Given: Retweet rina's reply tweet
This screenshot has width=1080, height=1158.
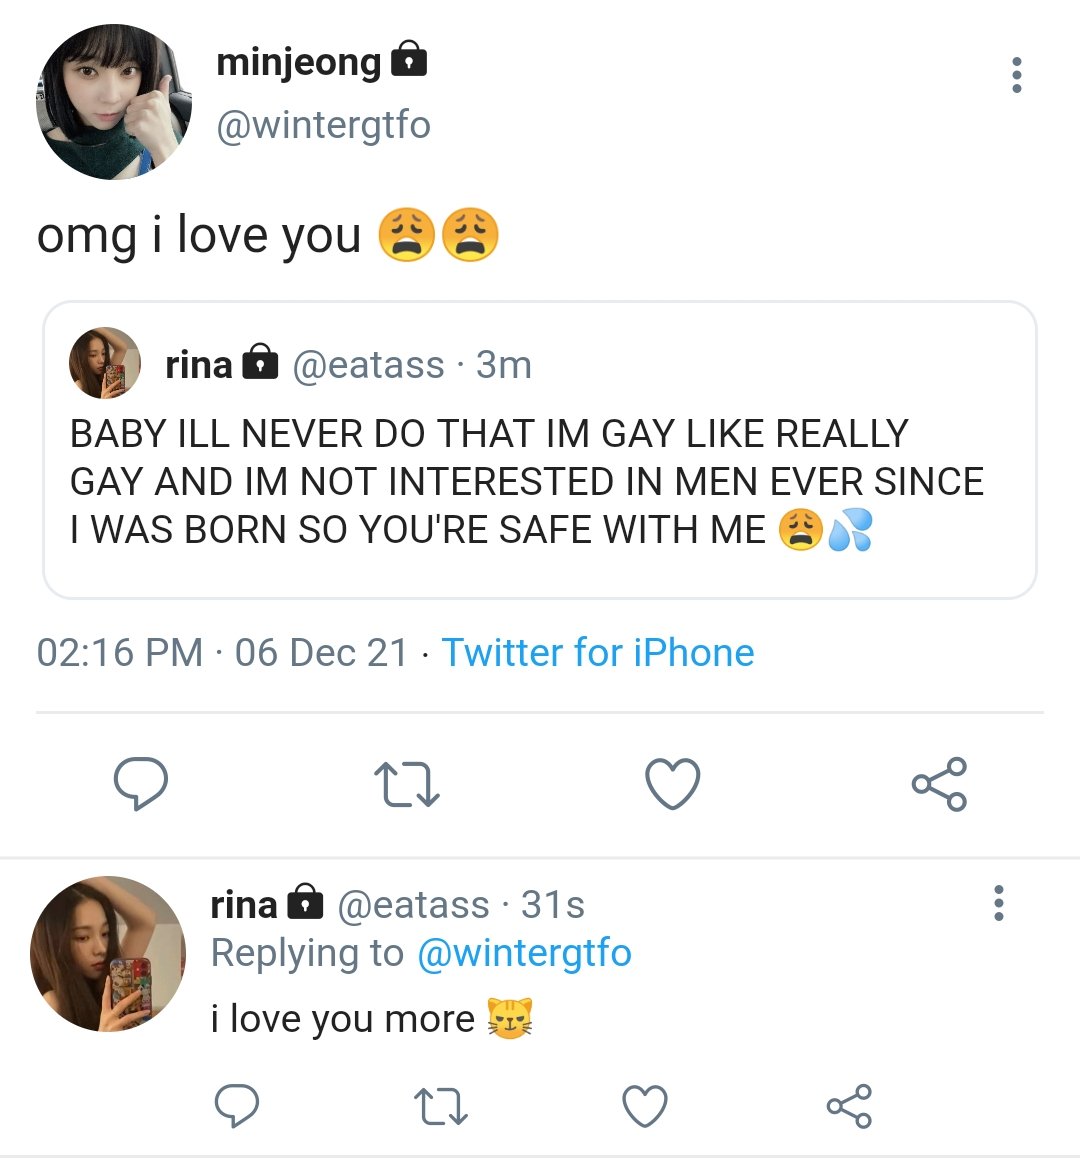Looking at the screenshot, I should pyautogui.click(x=440, y=1106).
